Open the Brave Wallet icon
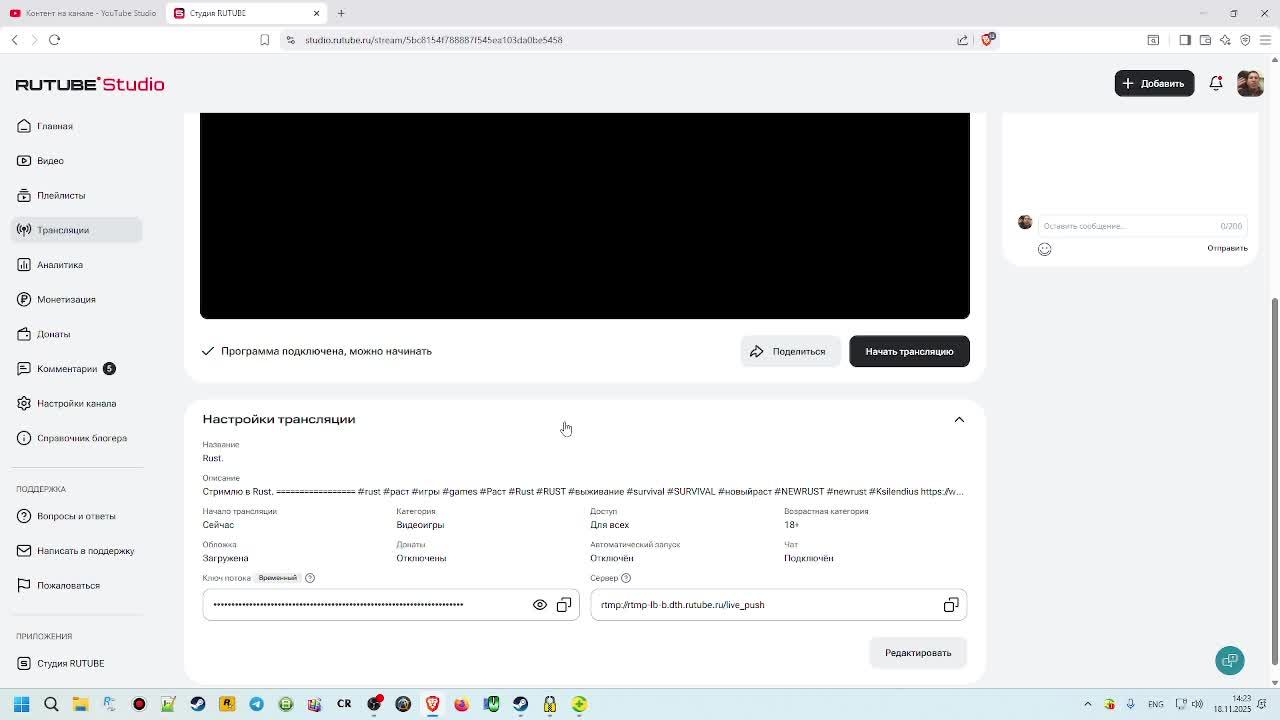Image resolution: width=1280 pixels, height=720 pixels. pos(1205,40)
